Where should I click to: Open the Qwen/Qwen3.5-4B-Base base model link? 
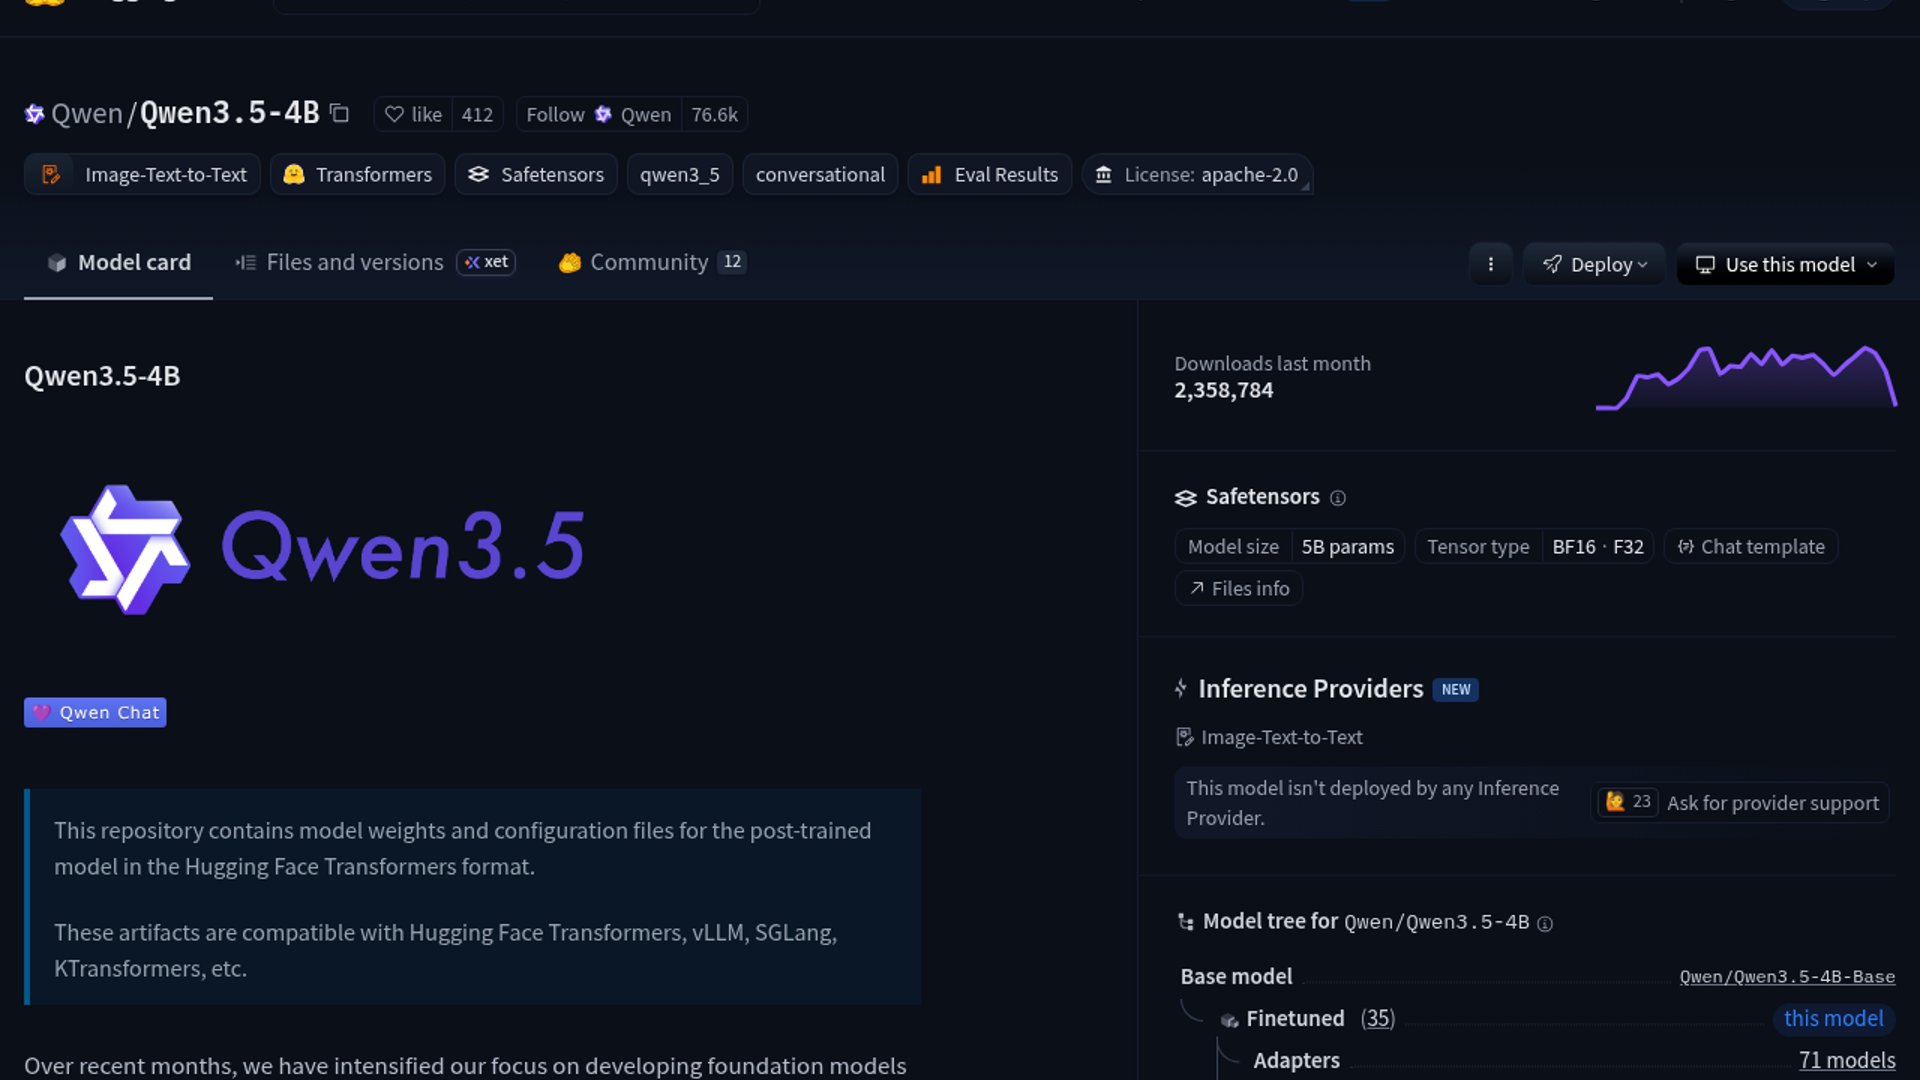click(x=1786, y=977)
